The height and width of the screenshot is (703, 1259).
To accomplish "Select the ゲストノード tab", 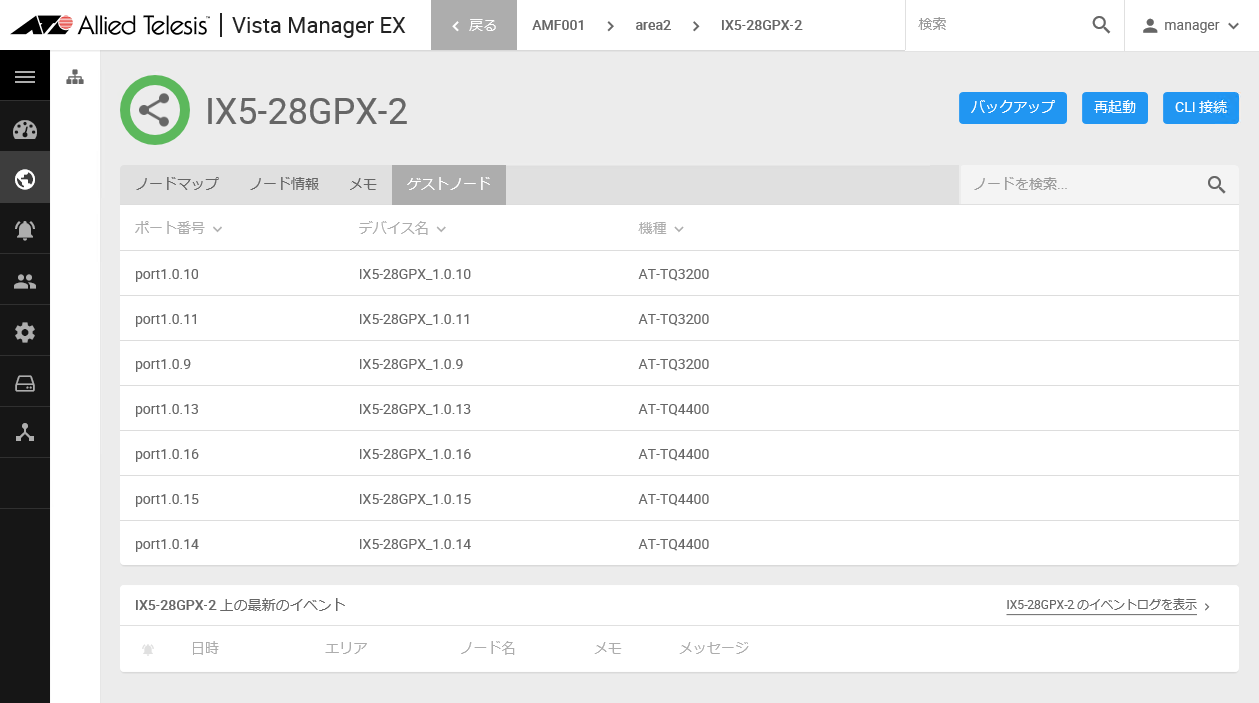I will pyautogui.click(x=449, y=184).
